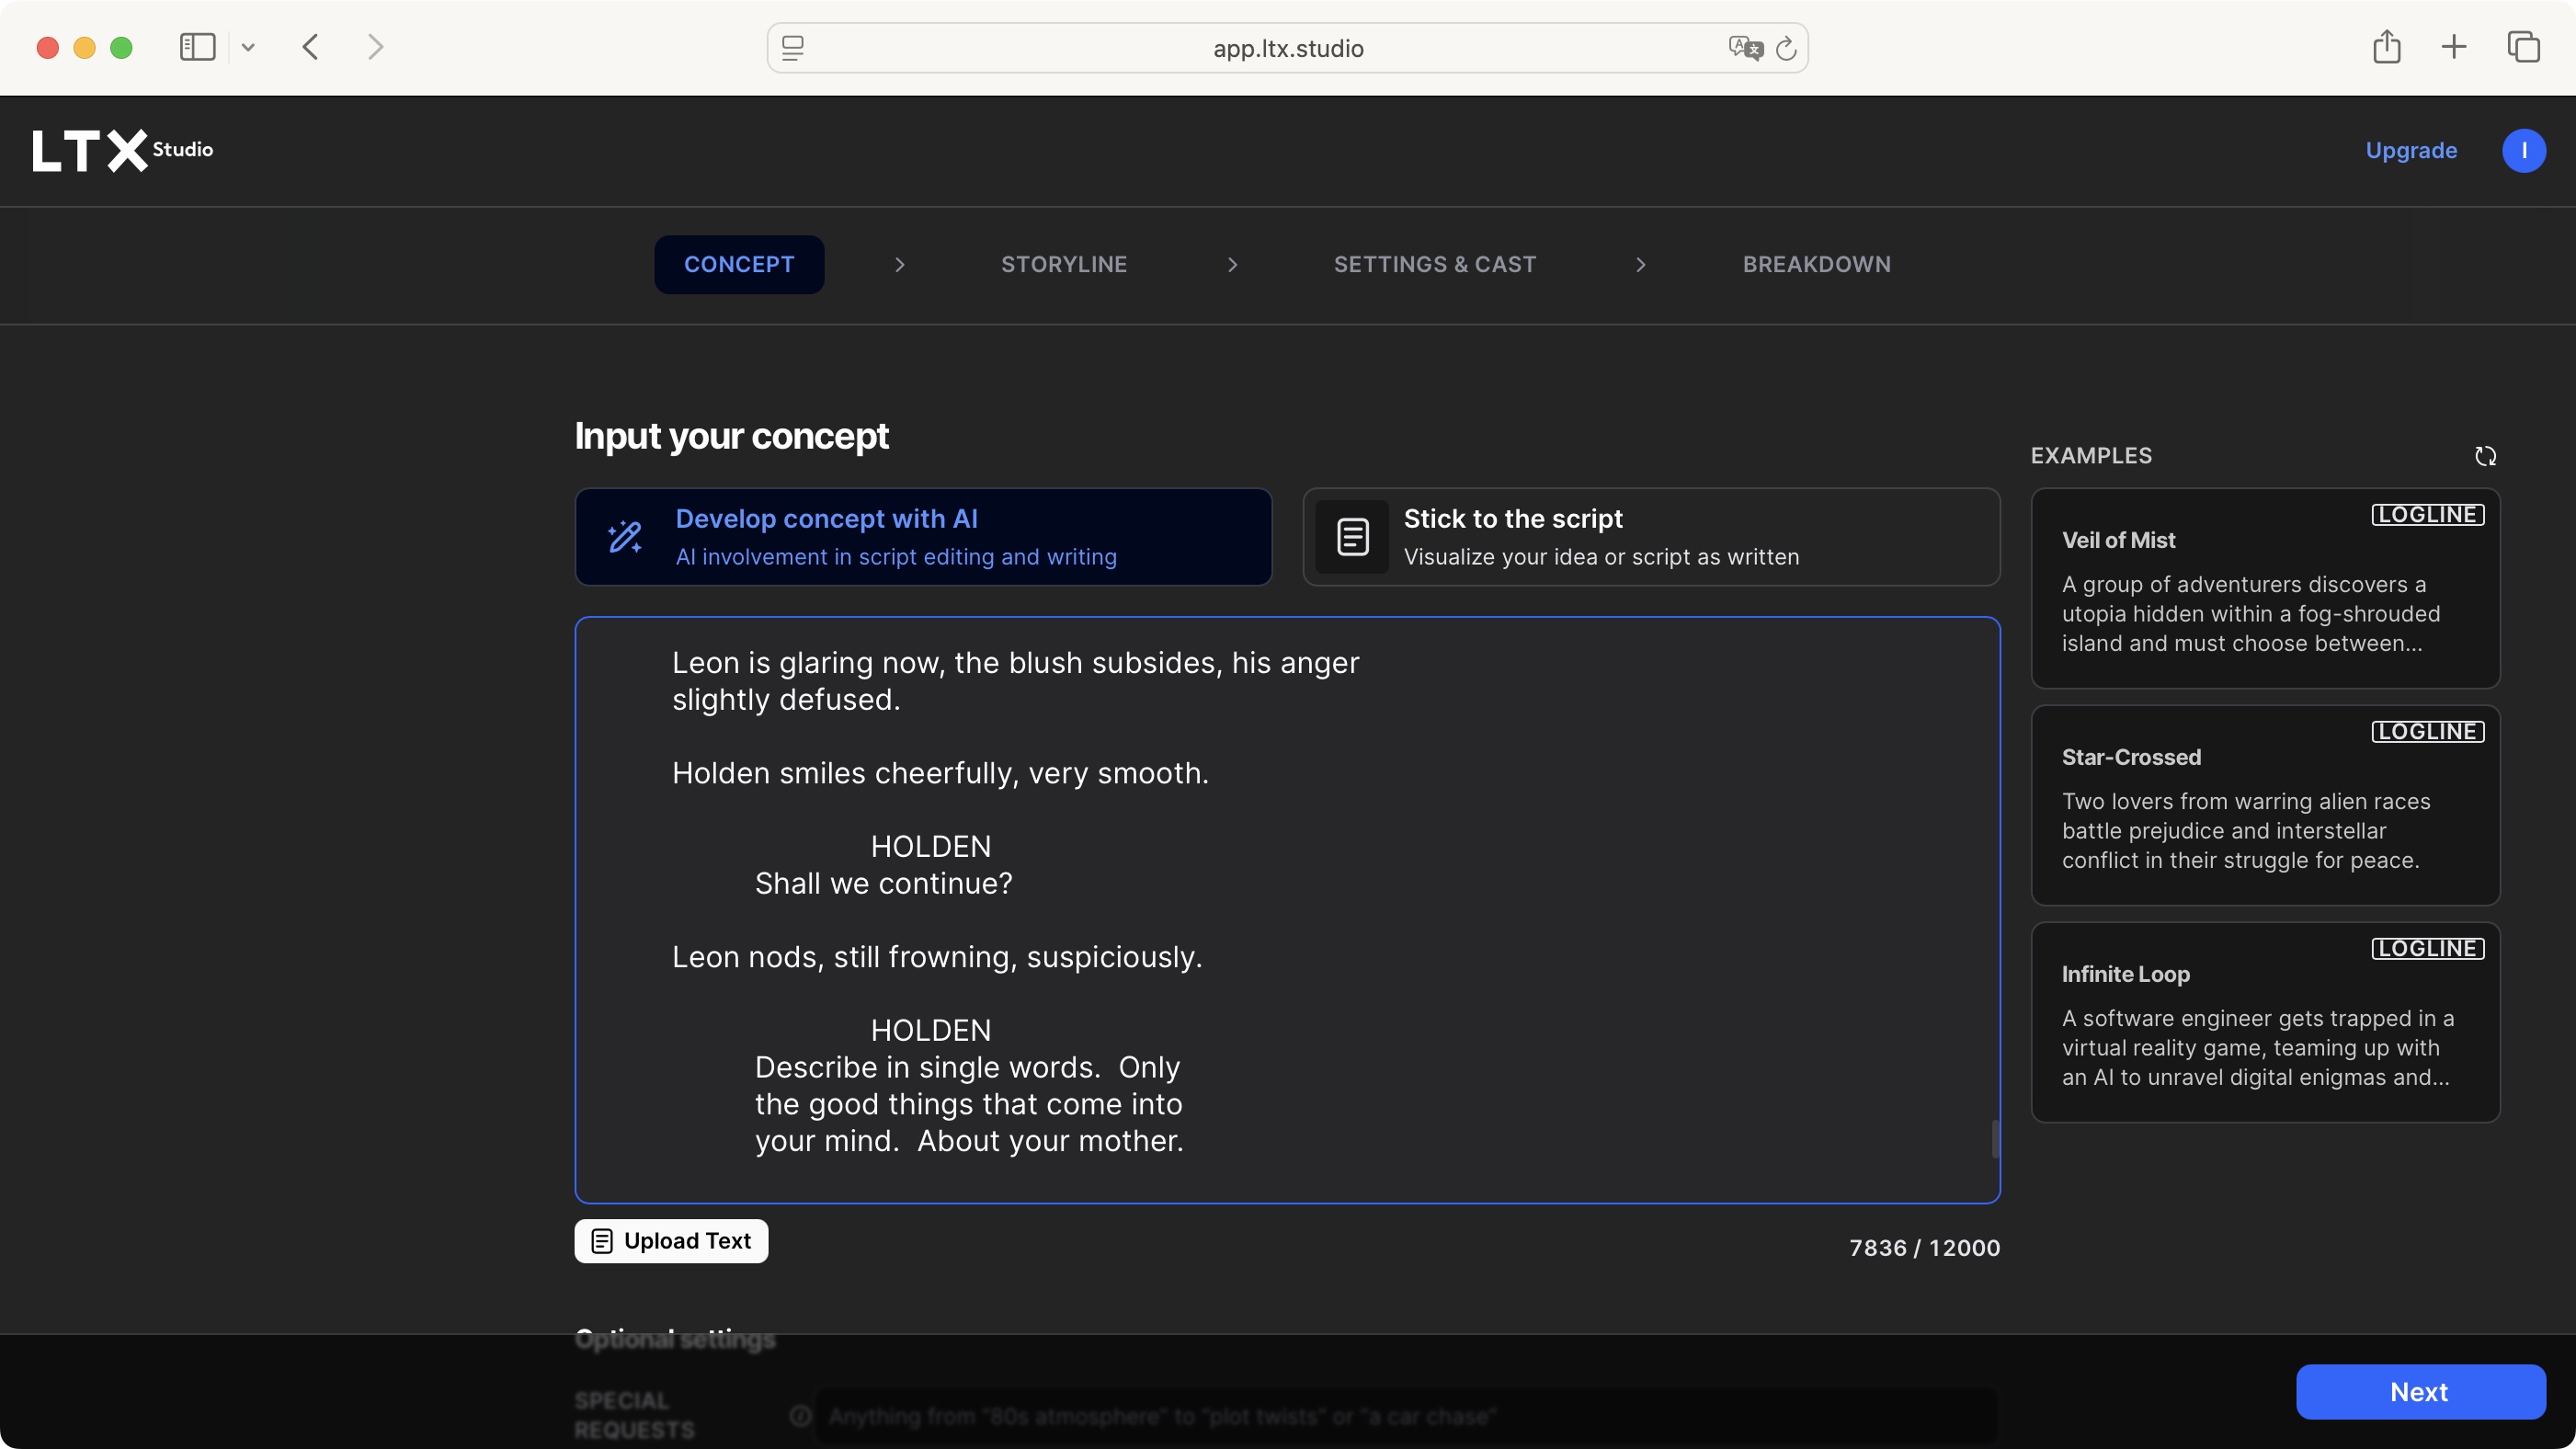2576x1449 pixels.
Task: Refresh the examples list
Action: pyautogui.click(x=2485, y=456)
